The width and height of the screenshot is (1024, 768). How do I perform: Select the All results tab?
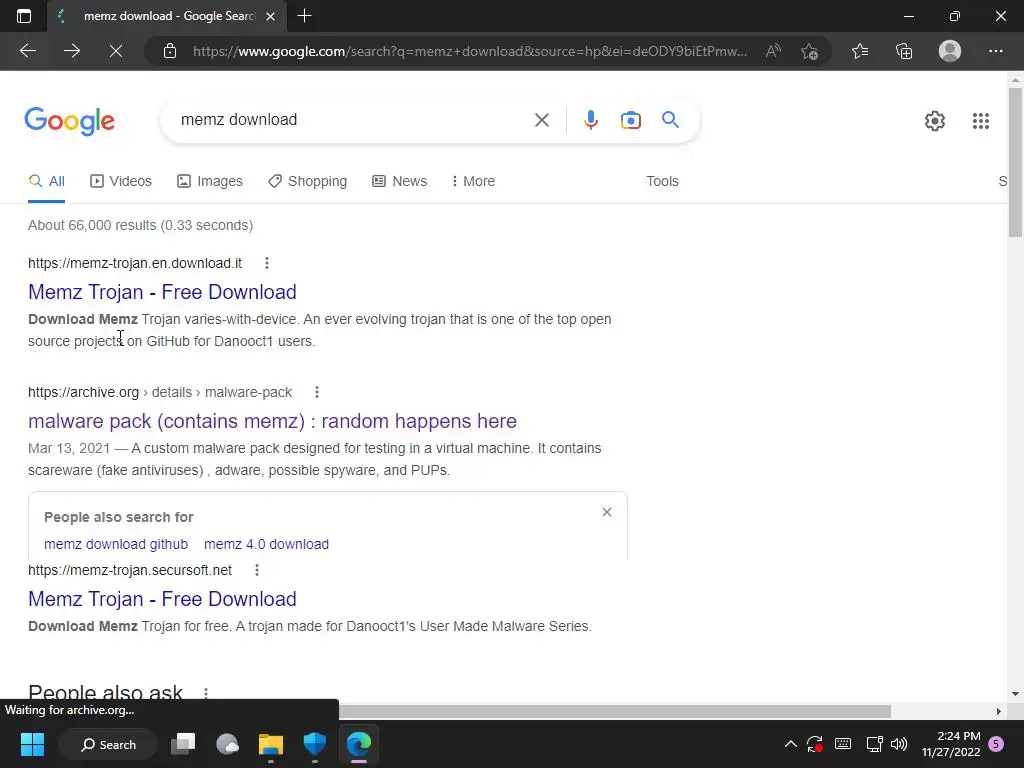(46, 182)
